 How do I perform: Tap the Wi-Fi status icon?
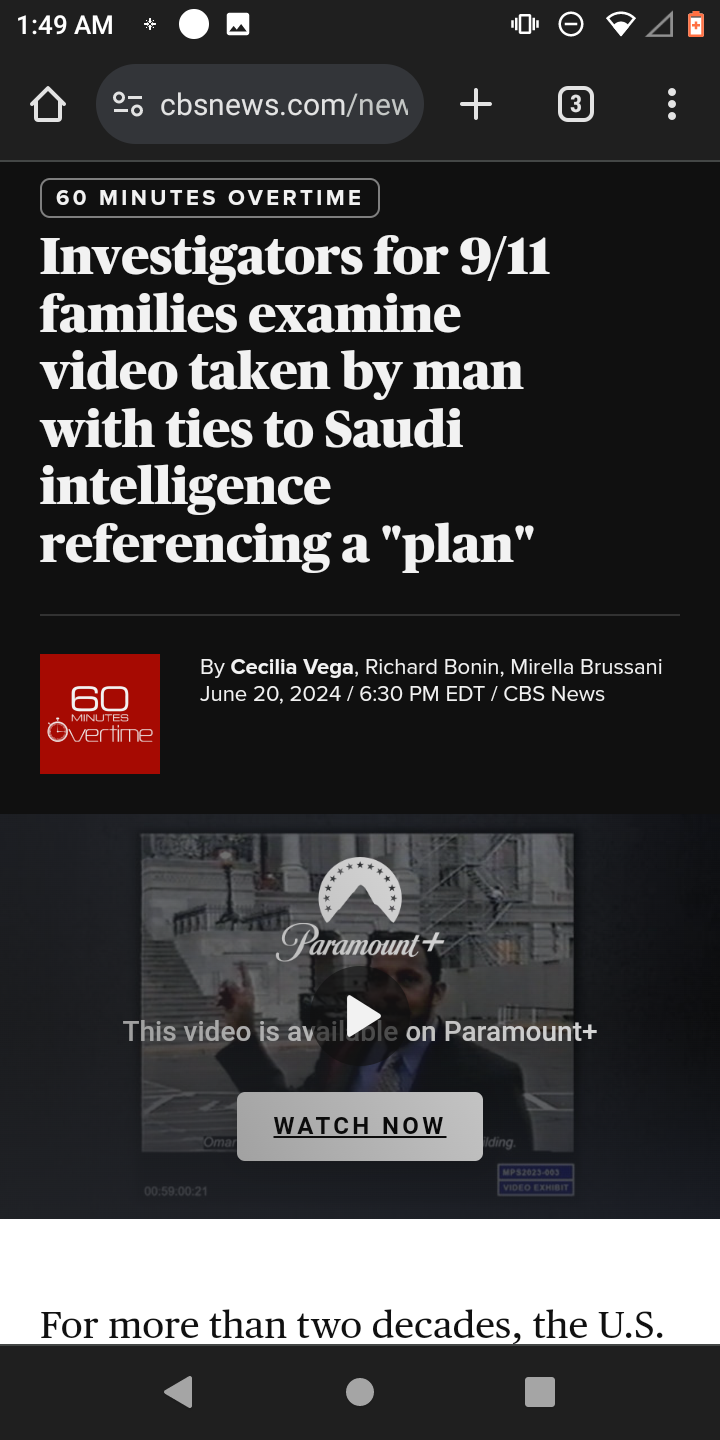click(x=621, y=25)
